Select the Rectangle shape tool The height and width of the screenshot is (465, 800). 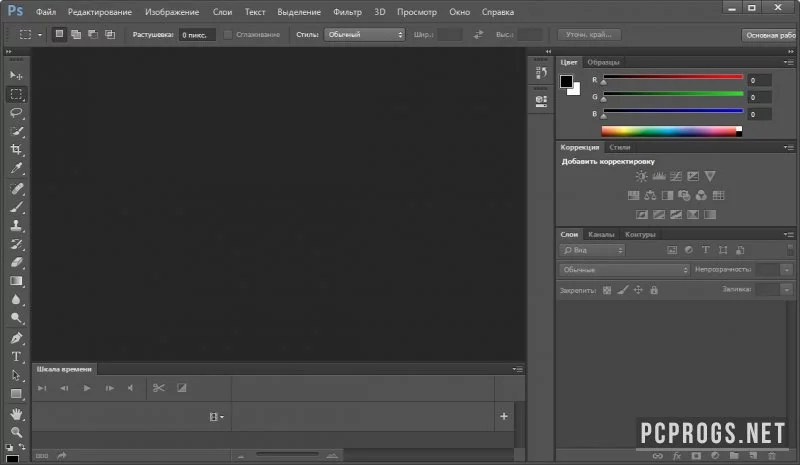pos(16,394)
